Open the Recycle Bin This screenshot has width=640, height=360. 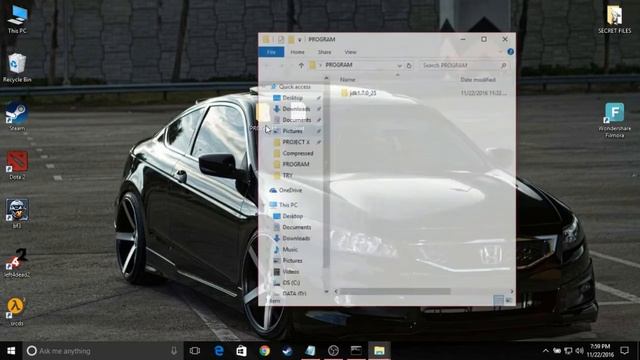pyautogui.click(x=17, y=68)
